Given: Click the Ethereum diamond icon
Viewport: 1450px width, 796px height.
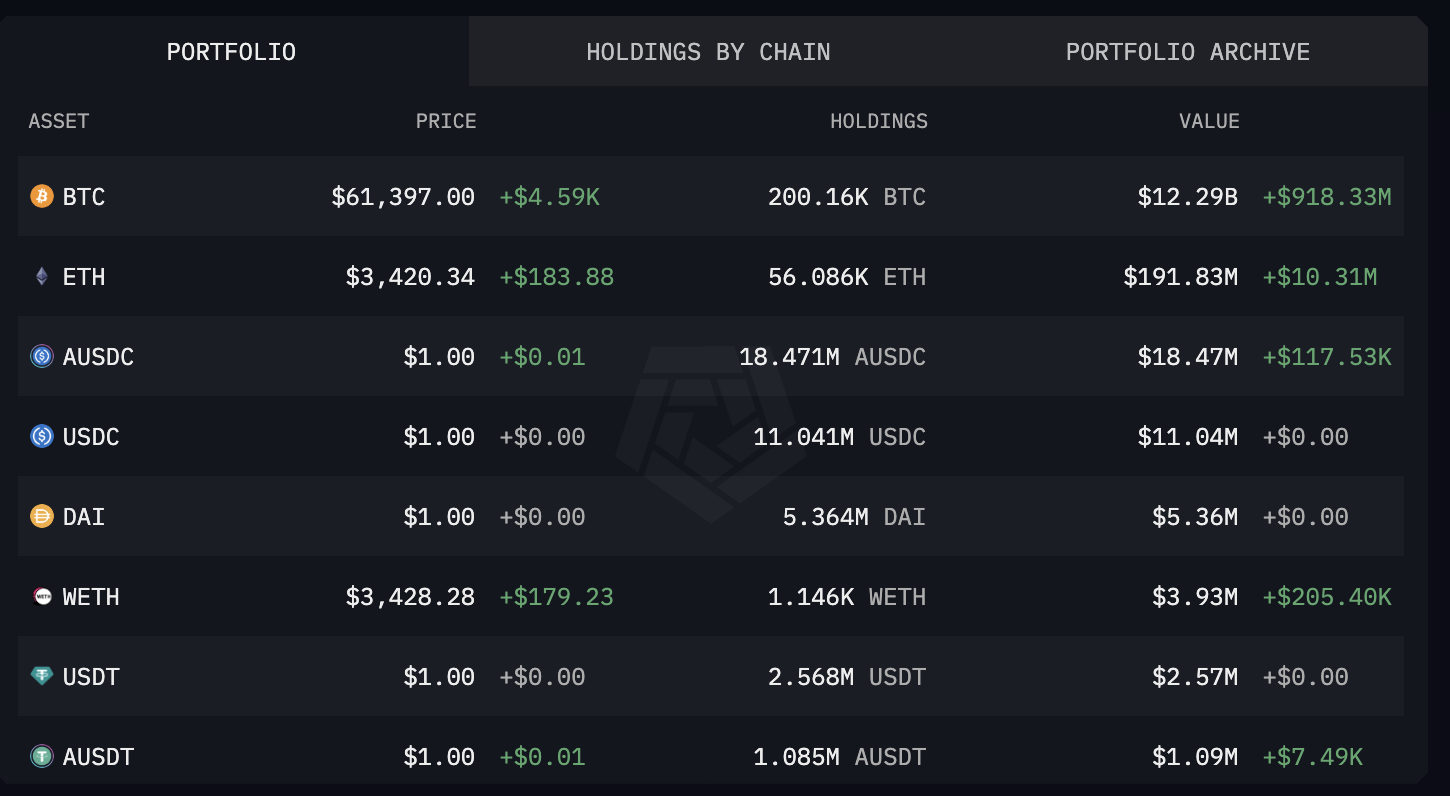Looking at the screenshot, I should (41, 276).
